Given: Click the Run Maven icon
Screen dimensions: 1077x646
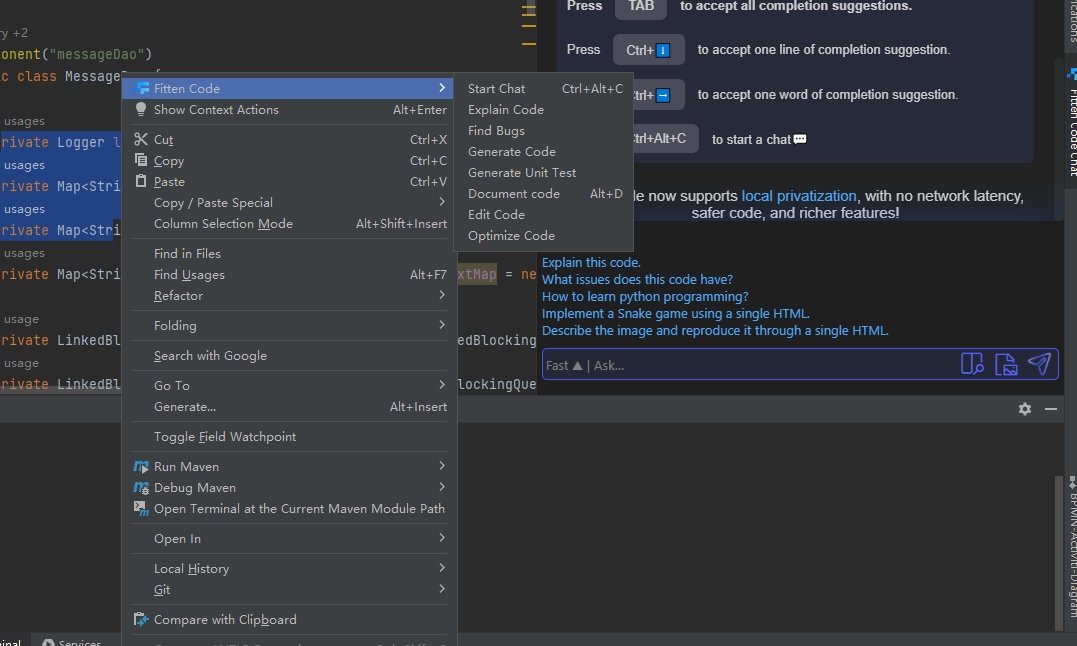Looking at the screenshot, I should [x=141, y=466].
